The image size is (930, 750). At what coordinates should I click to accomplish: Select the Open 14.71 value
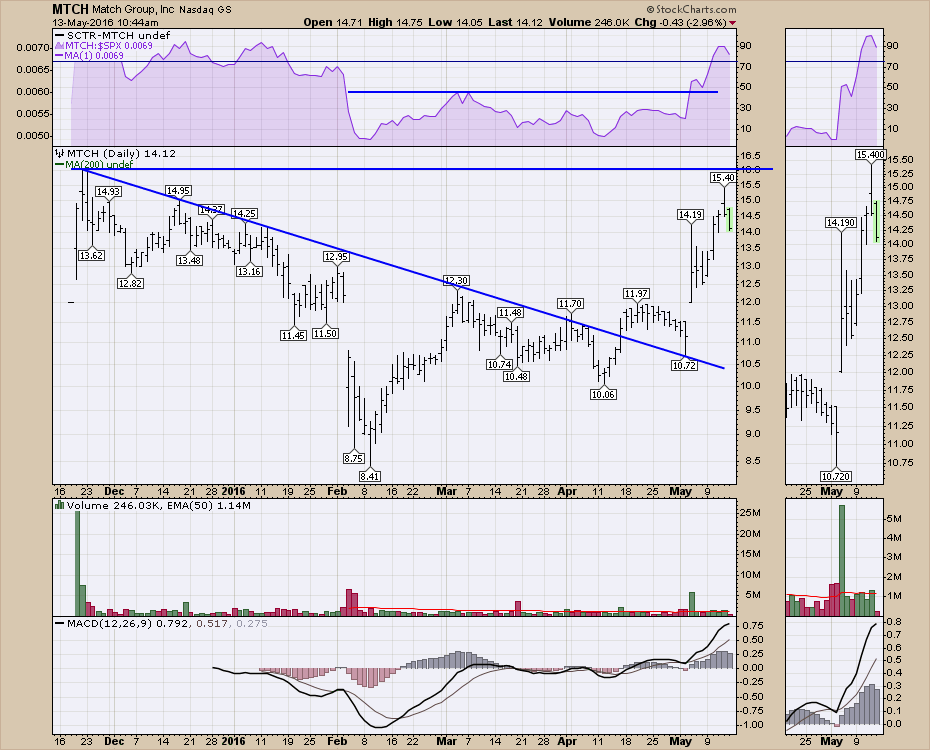331,23
